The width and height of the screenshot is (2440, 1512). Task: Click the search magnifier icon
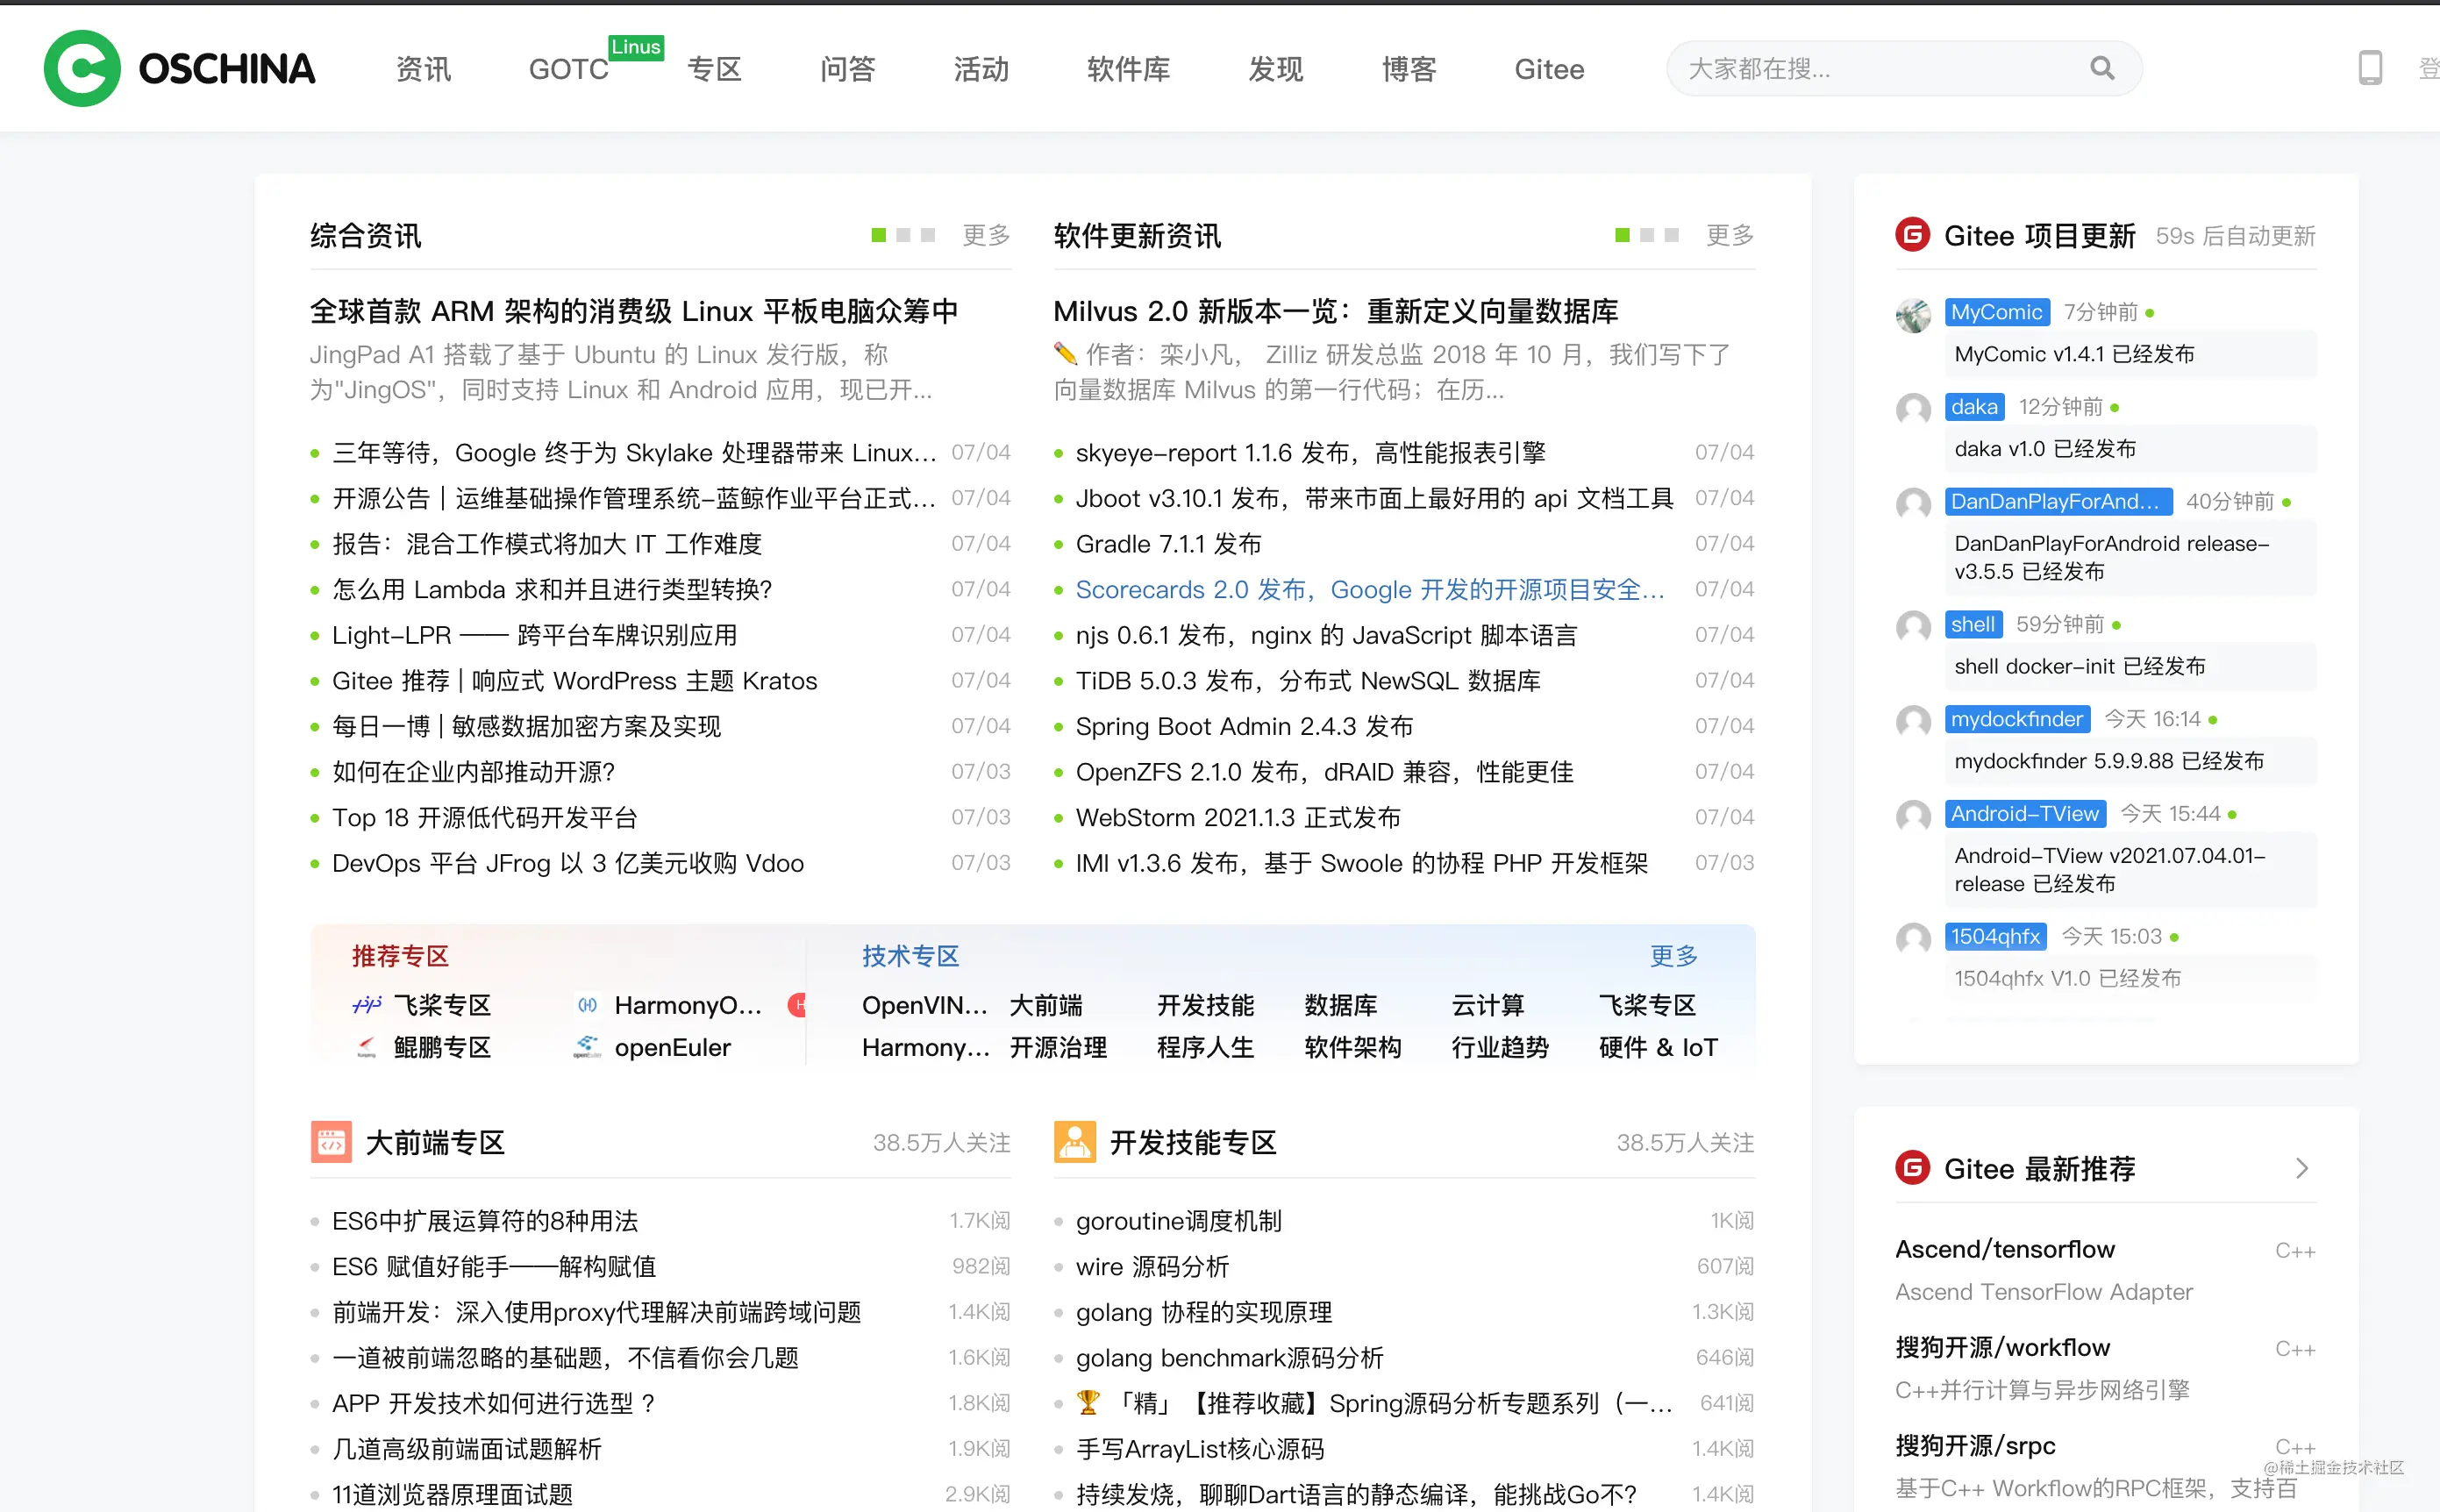click(2102, 68)
